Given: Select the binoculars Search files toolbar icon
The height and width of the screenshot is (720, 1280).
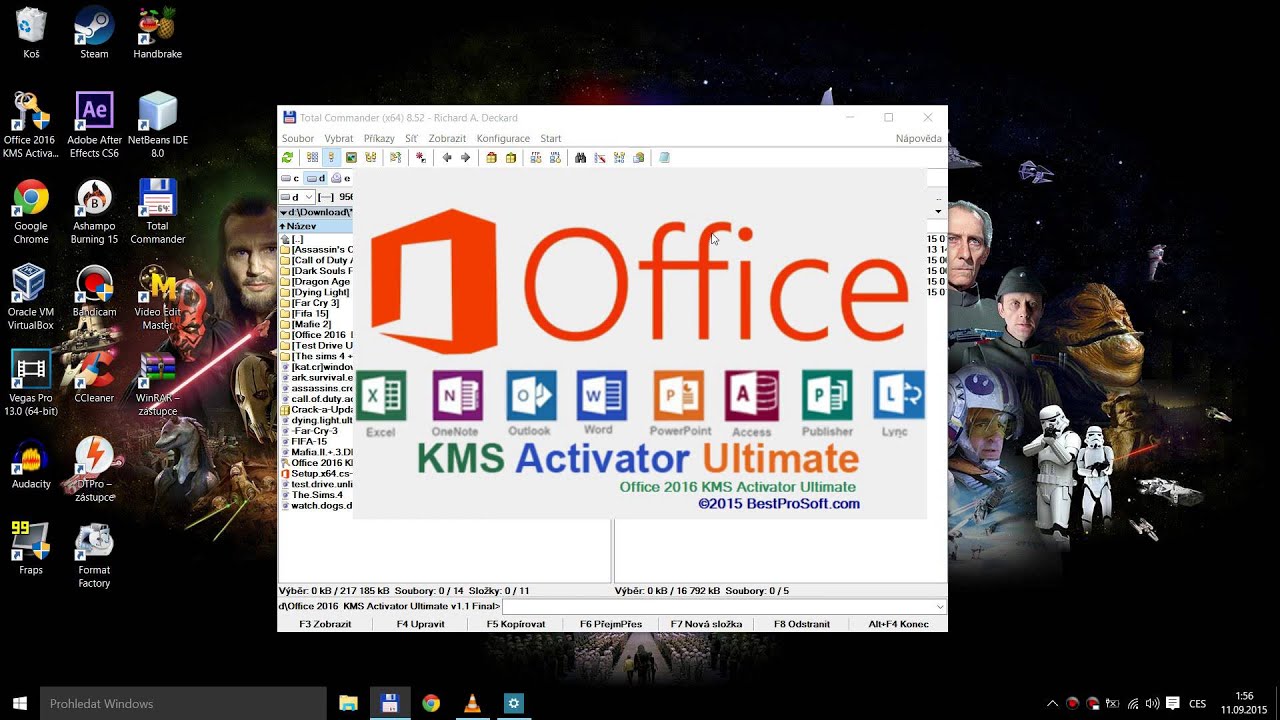Looking at the screenshot, I should (x=580, y=158).
